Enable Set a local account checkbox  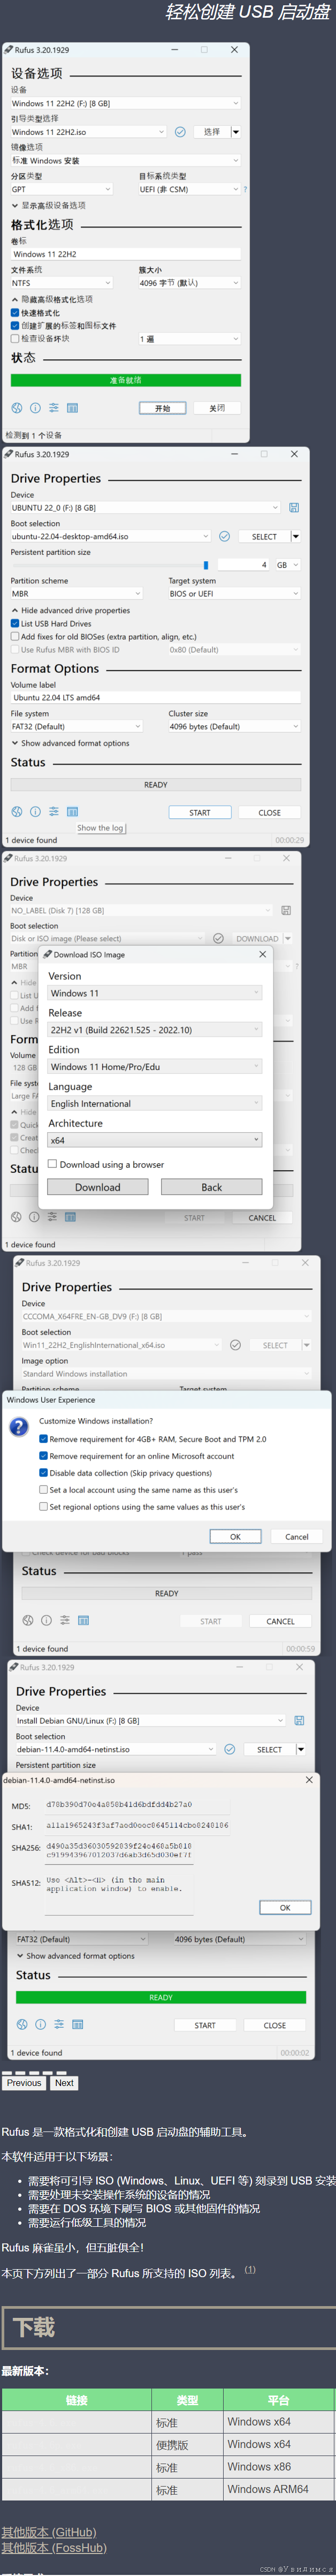(x=43, y=1489)
